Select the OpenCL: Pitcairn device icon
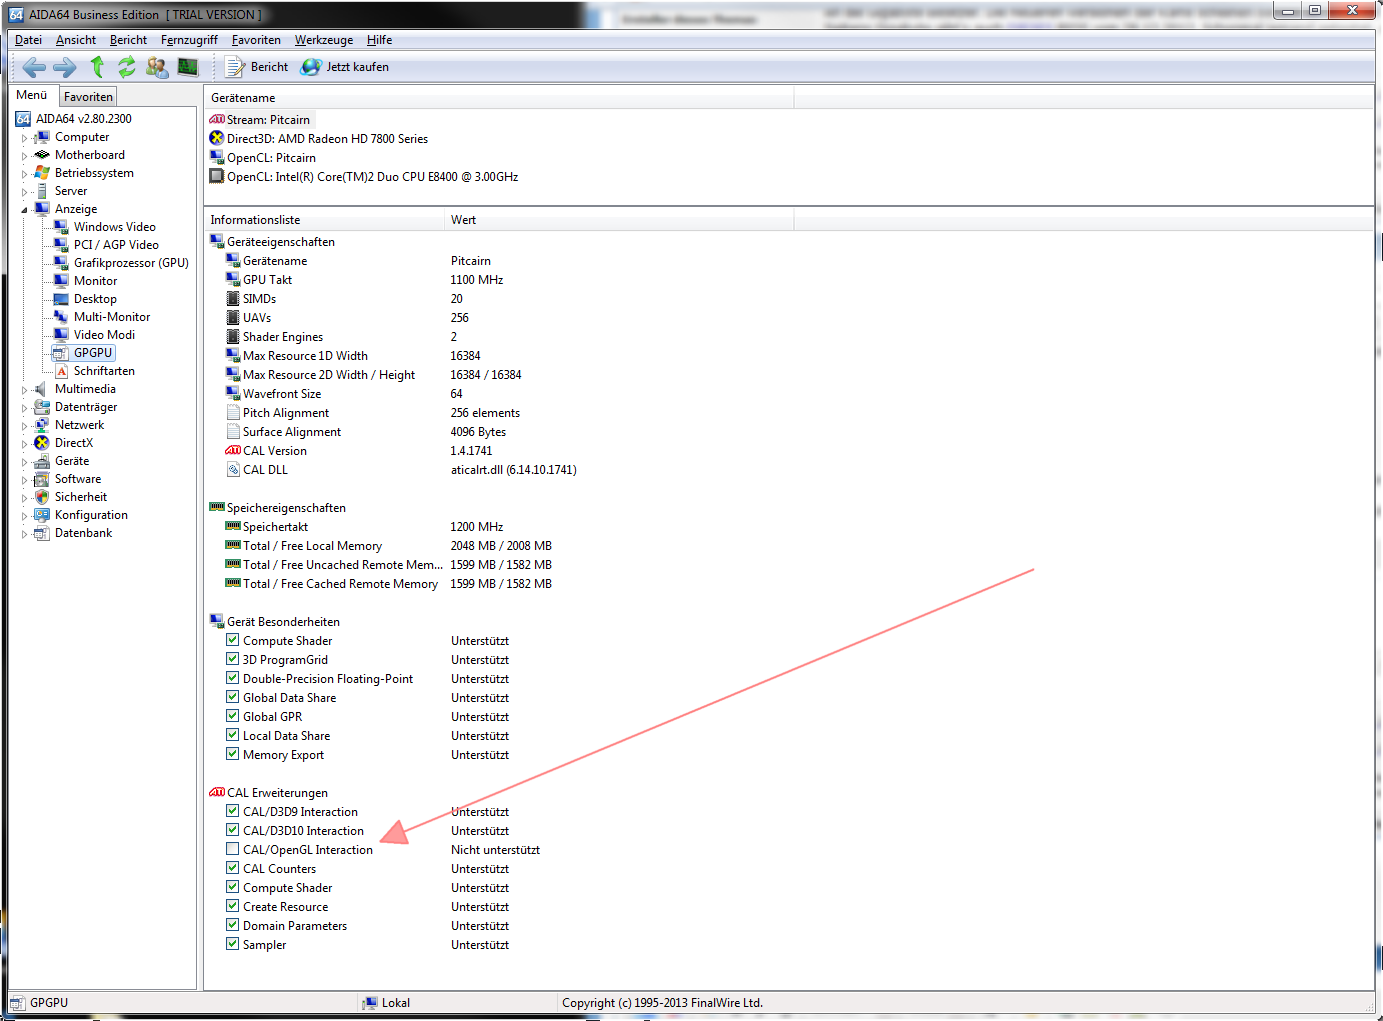This screenshot has height=1021, width=1383. (x=217, y=157)
